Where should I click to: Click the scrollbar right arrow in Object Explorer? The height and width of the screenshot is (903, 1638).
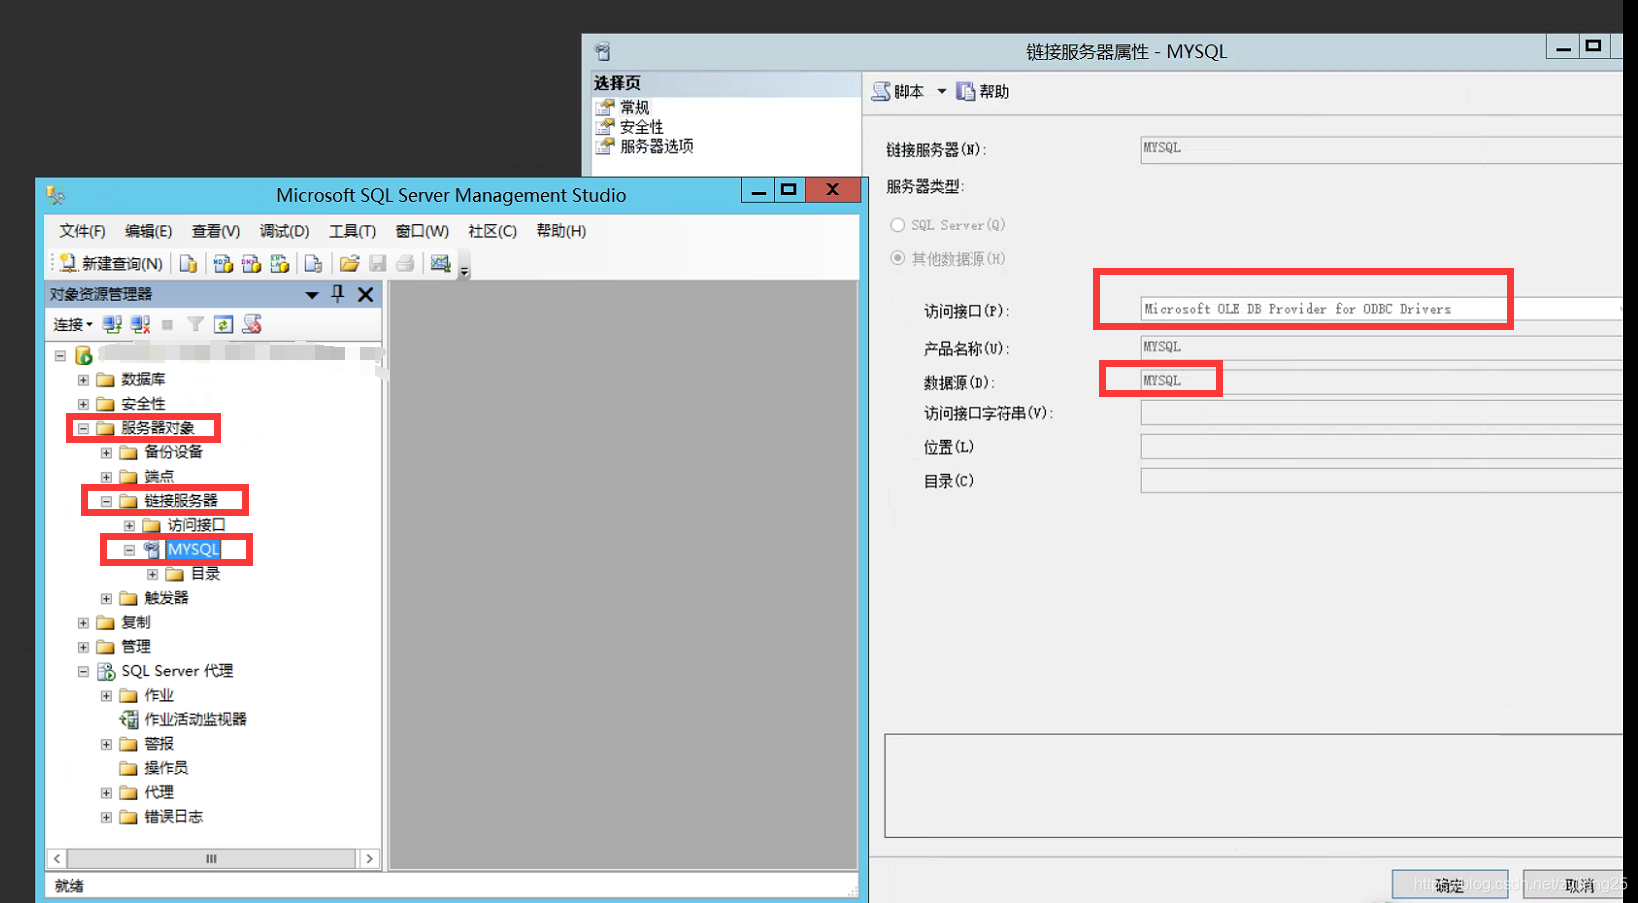(369, 858)
